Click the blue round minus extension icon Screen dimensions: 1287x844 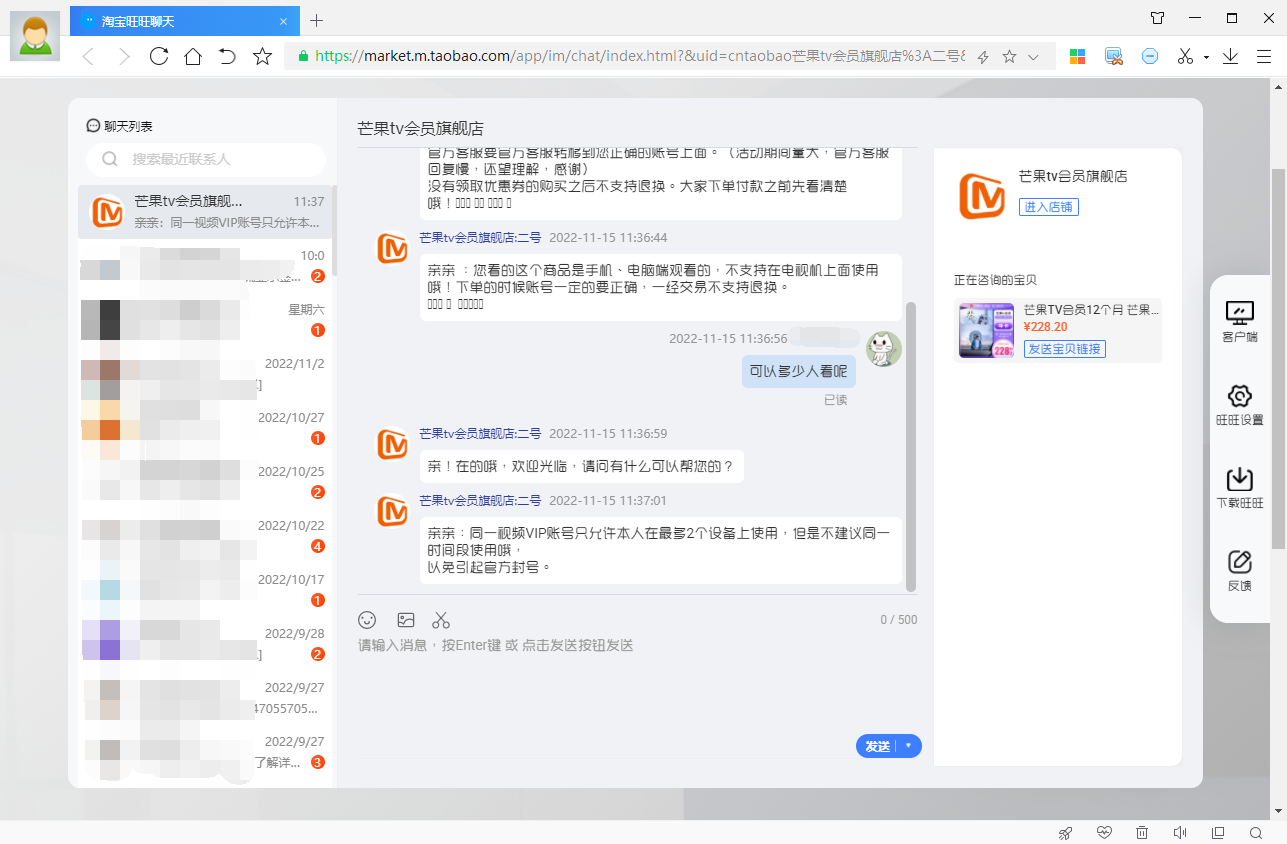(1150, 57)
